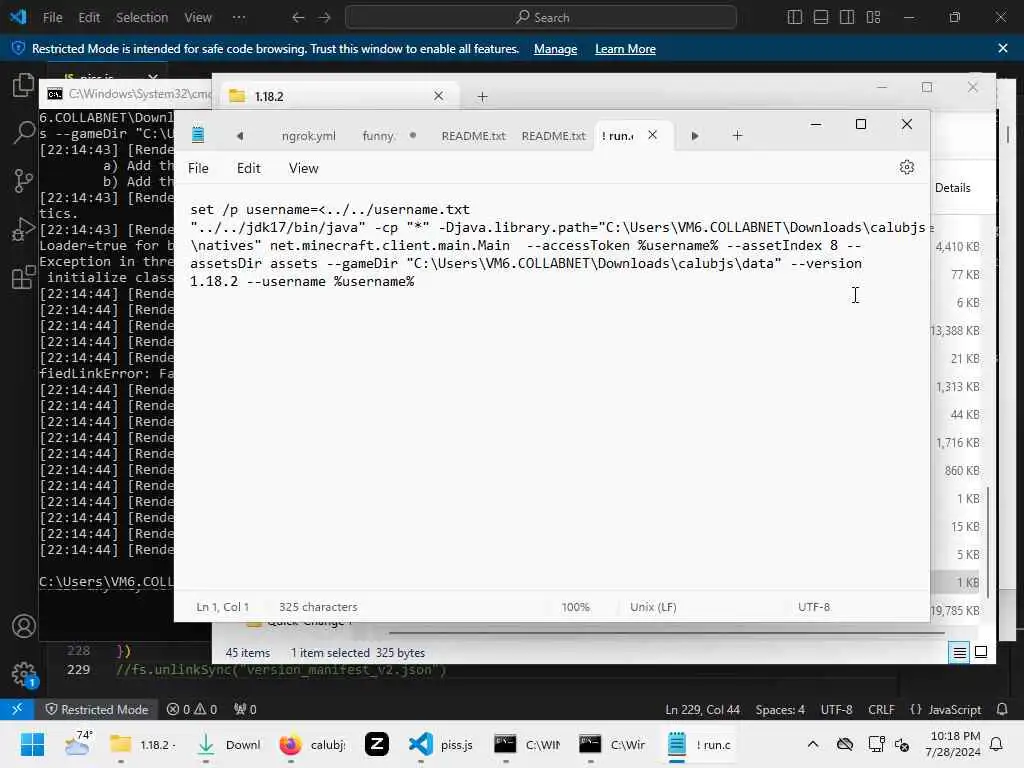1024x768 pixels.
Task: Open VS Code Edit menu
Action: pyautogui.click(x=89, y=18)
